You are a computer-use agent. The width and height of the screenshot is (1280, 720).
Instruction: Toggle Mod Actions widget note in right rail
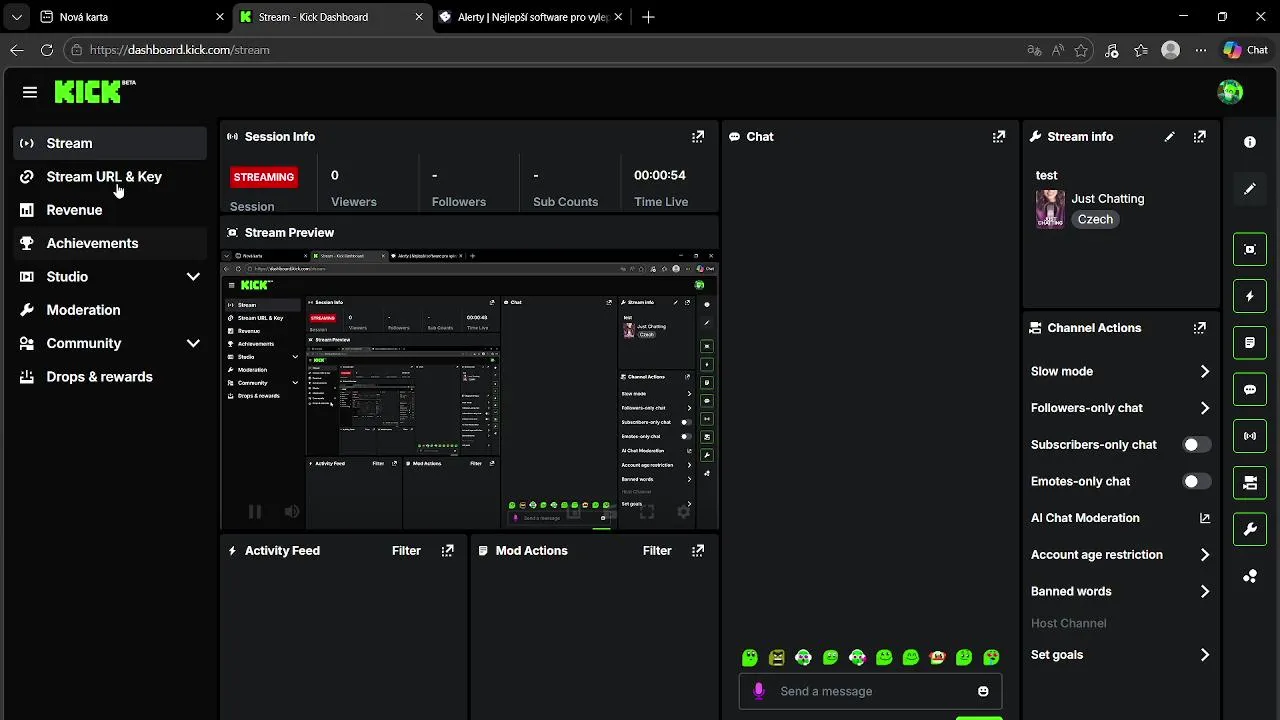pyautogui.click(x=1250, y=343)
